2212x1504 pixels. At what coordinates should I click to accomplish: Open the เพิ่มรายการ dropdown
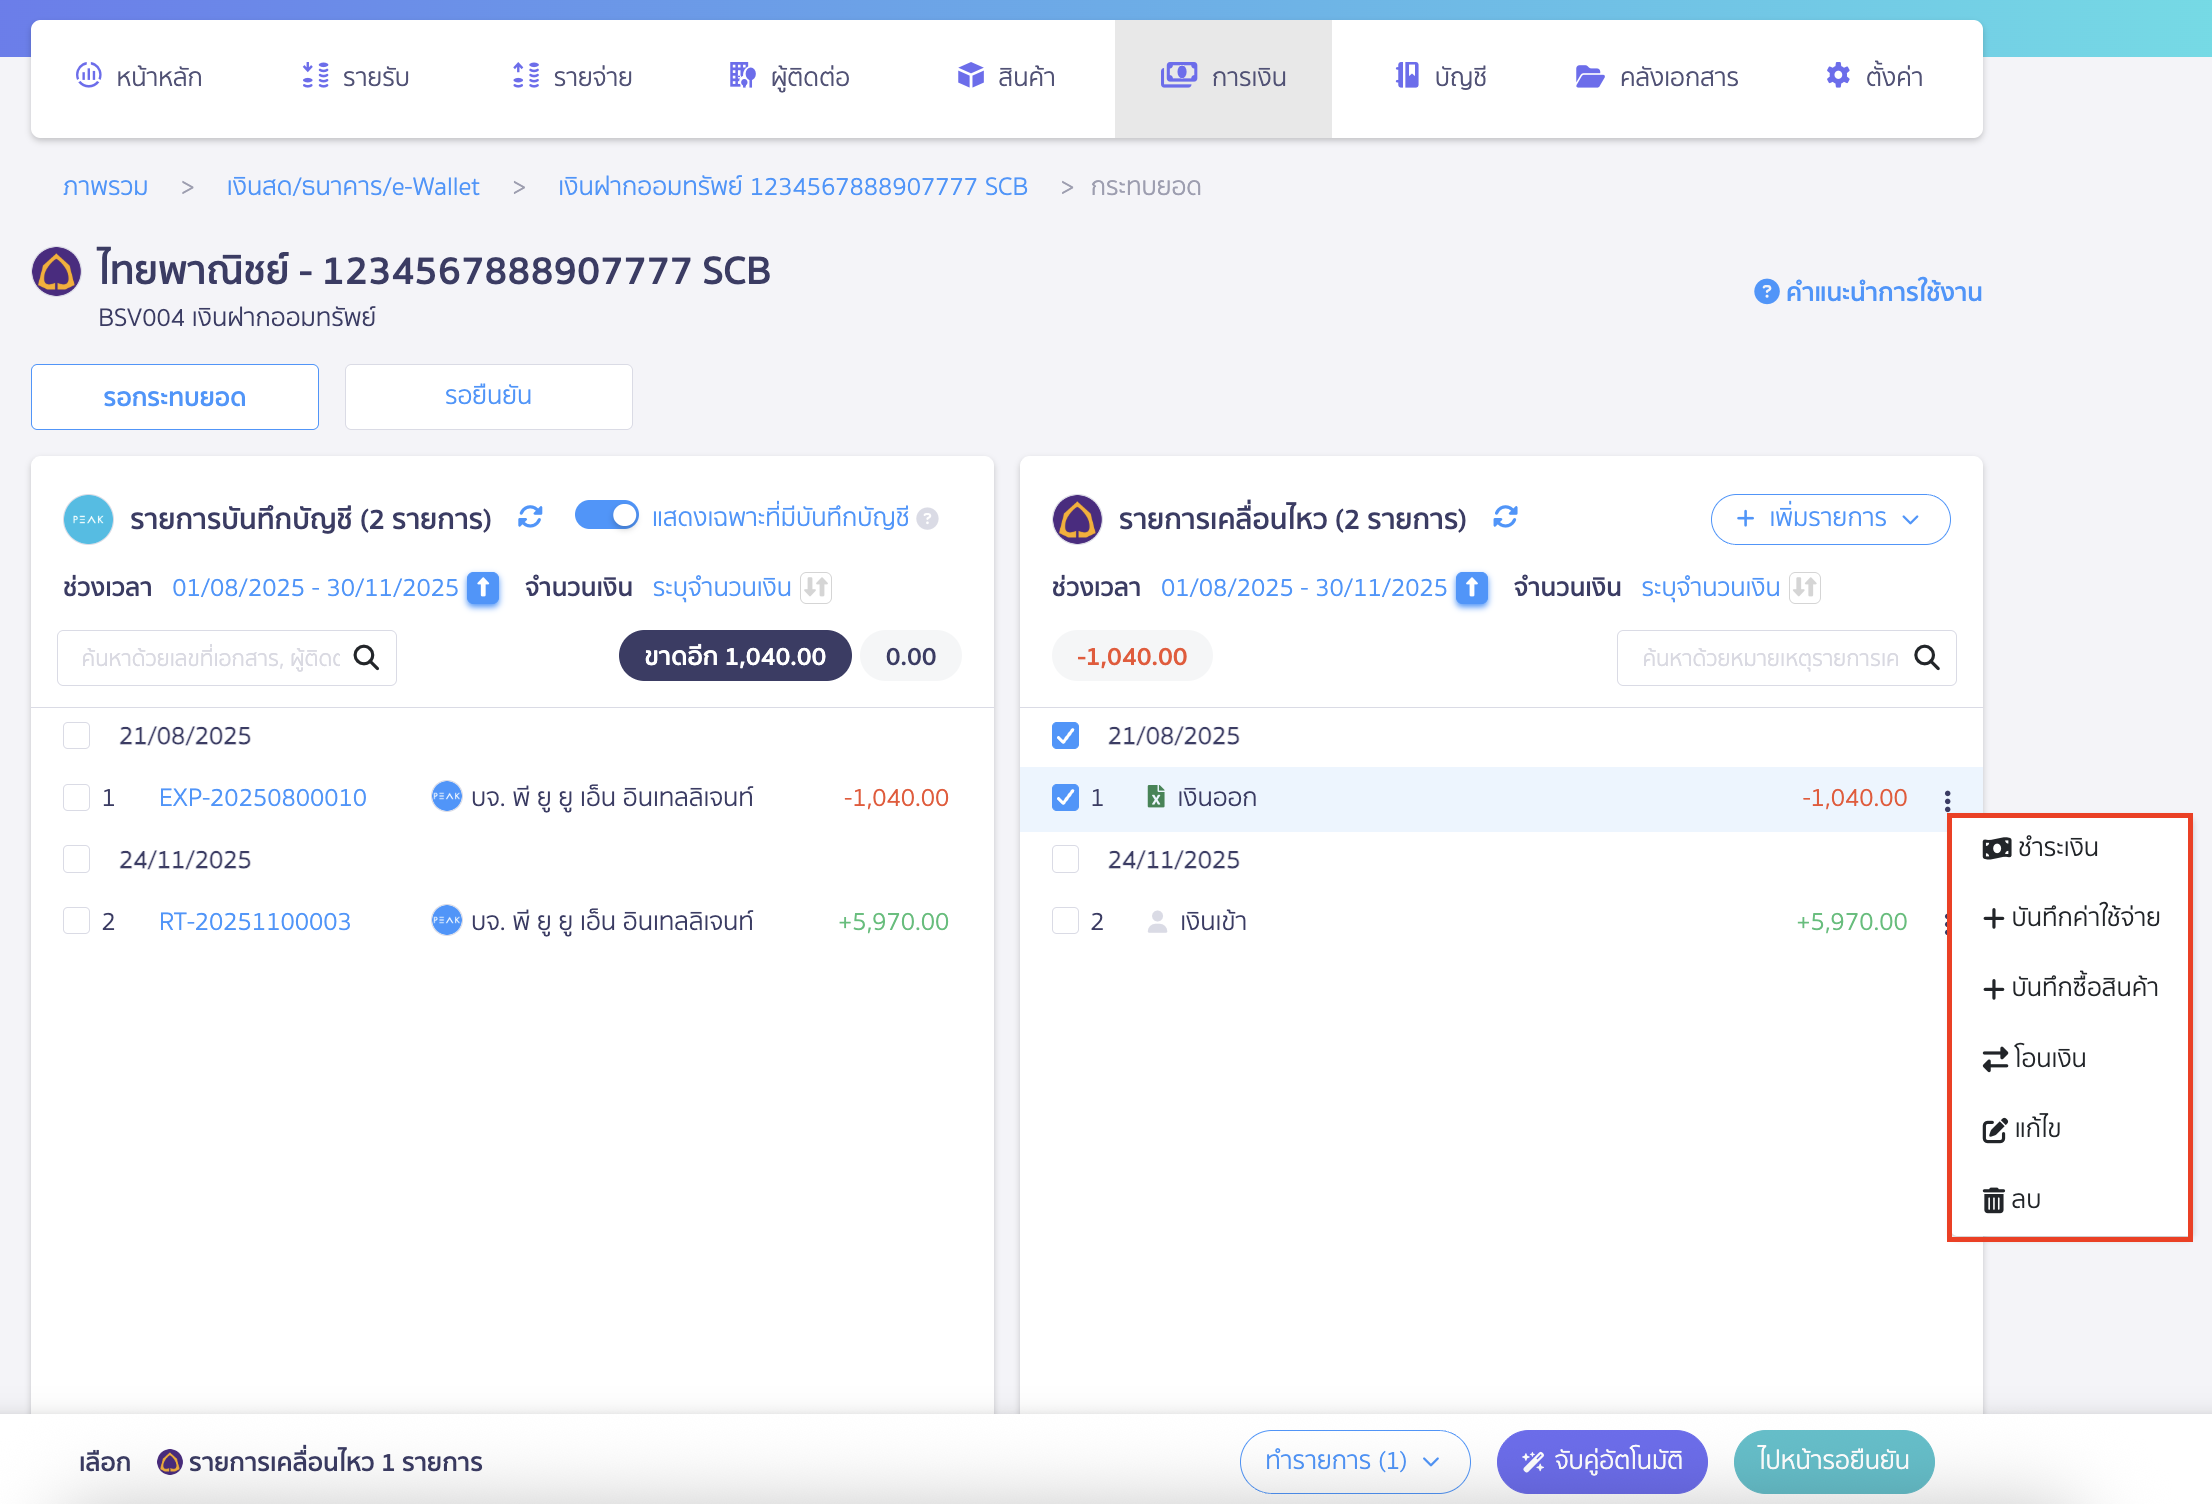click(1829, 519)
